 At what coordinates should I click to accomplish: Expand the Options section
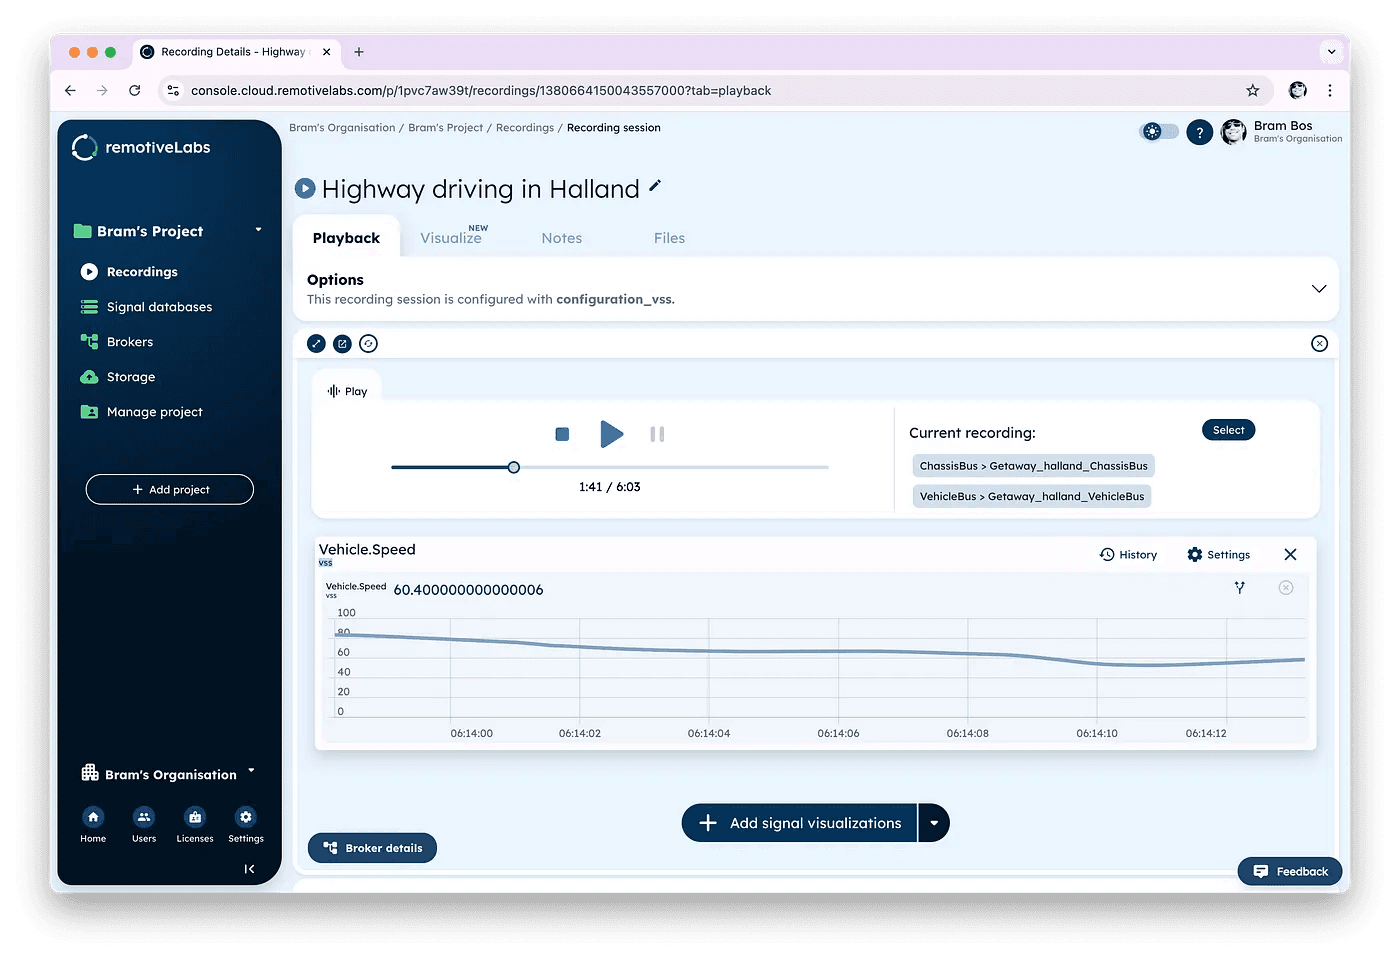pos(1319,288)
